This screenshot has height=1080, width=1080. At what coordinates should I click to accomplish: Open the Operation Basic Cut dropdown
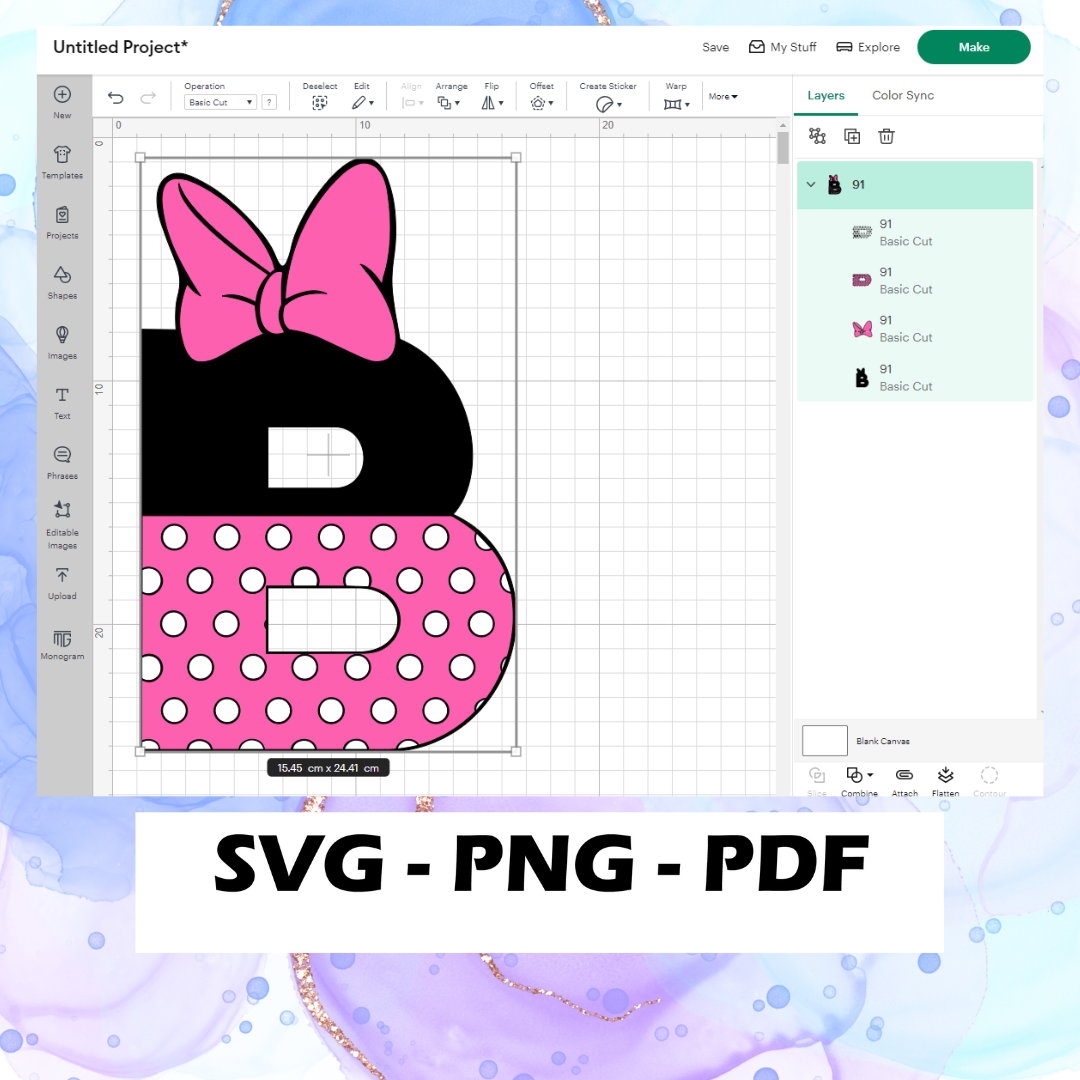[x=220, y=102]
